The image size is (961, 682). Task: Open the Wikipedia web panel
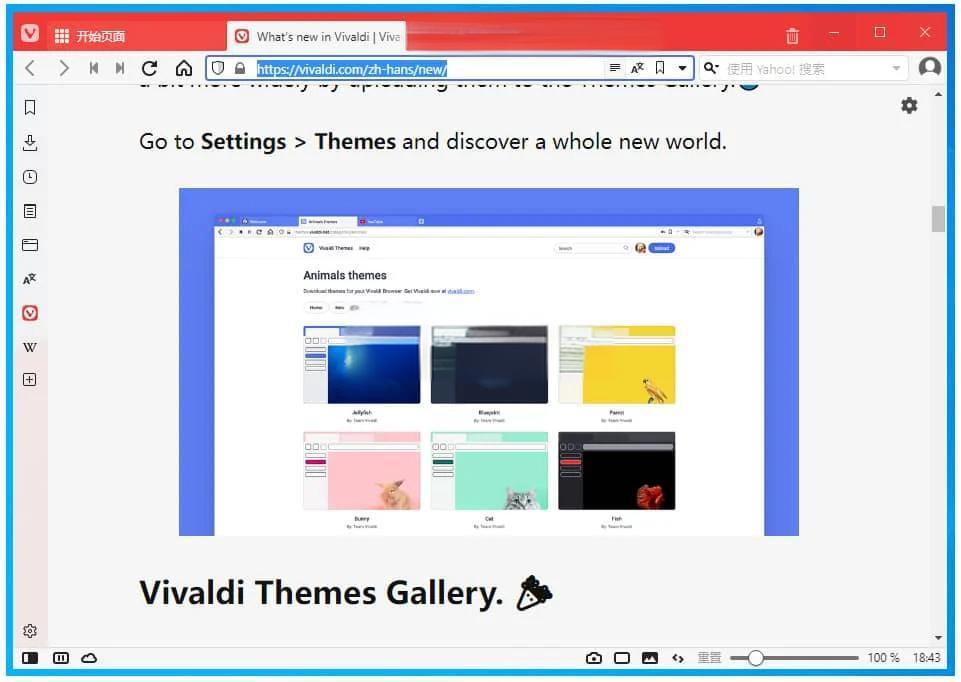[30, 347]
